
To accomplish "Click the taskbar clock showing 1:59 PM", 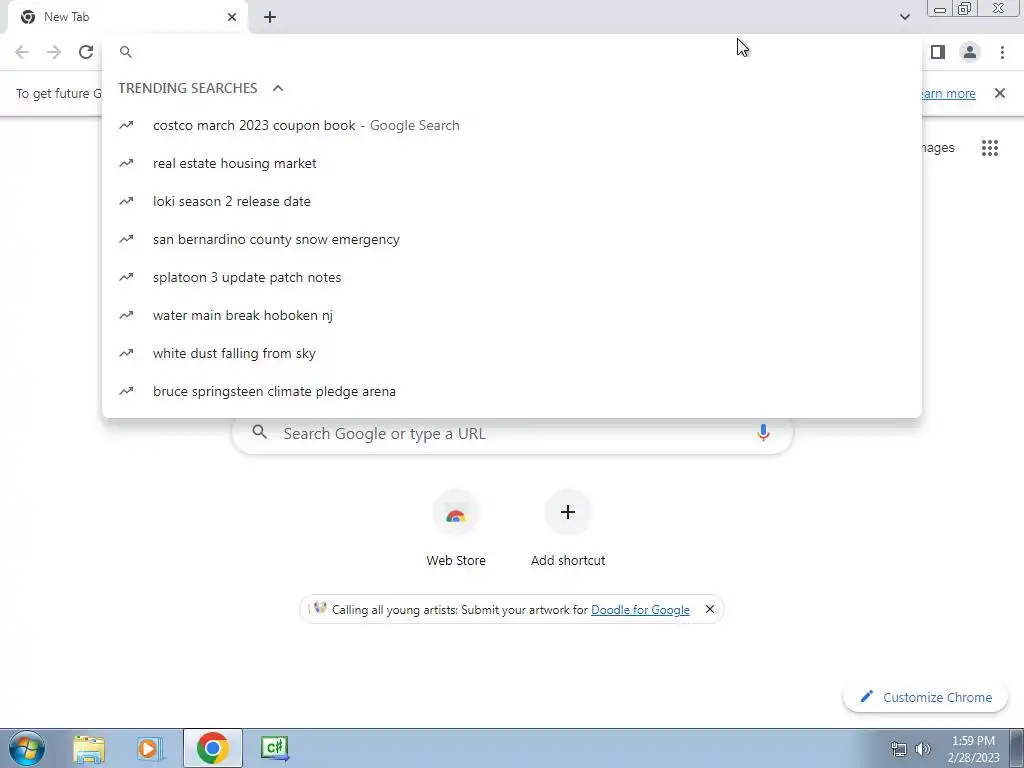I will [x=973, y=749].
